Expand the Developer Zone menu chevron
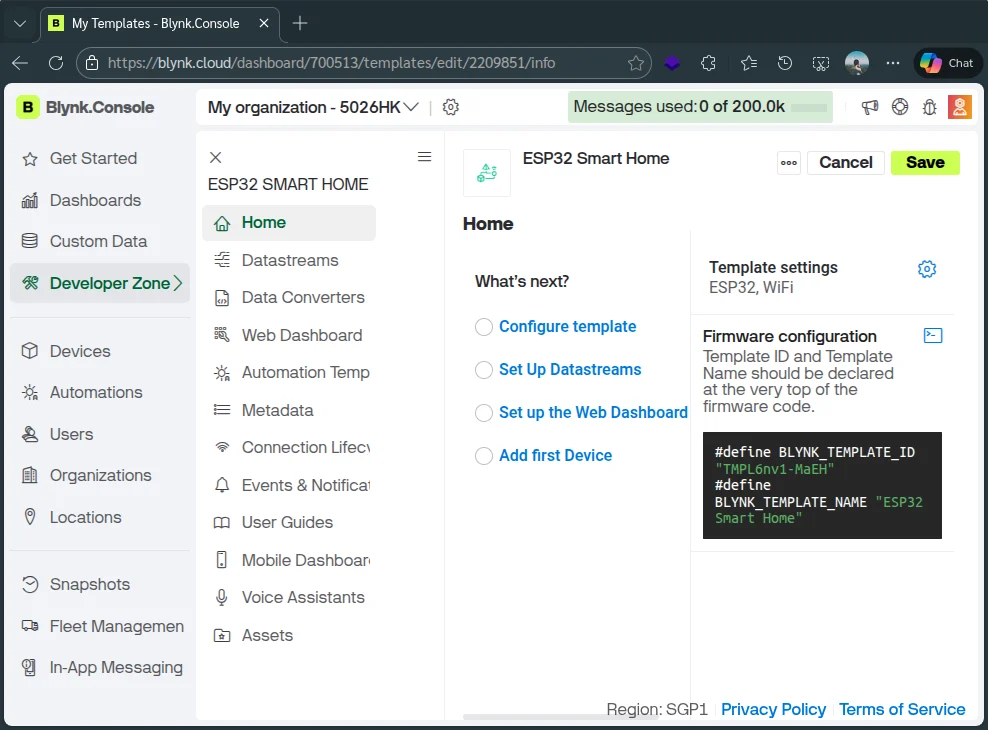The height and width of the screenshot is (730, 988). pyautogui.click(x=178, y=283)
